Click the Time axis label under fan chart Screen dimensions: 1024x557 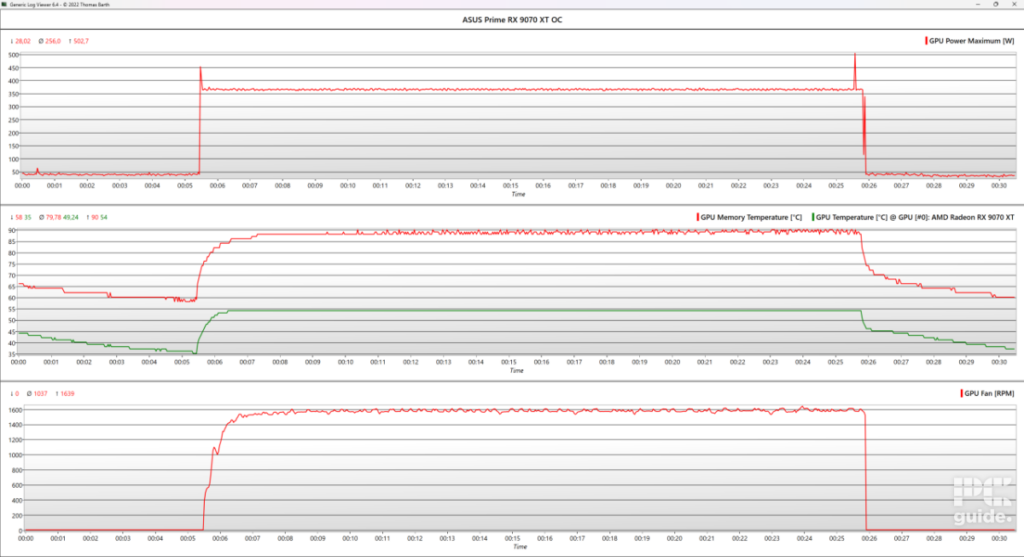517,547
